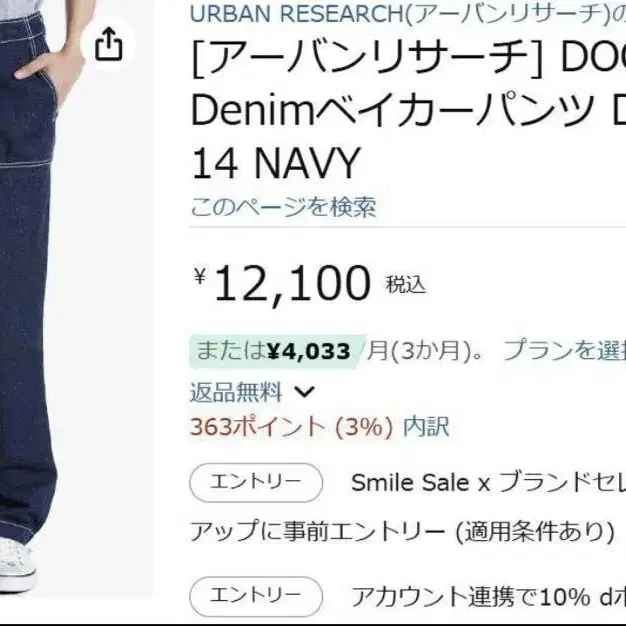
Task: Select the プランを選択 installment plan link
Action: pos(564,351)
